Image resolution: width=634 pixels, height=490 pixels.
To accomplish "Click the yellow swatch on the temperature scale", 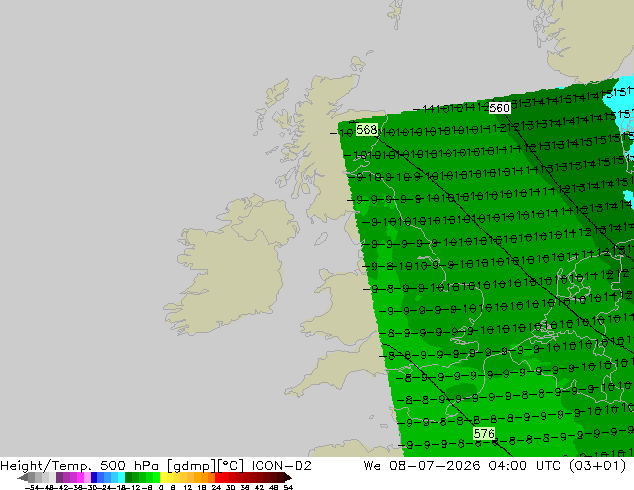I will tap(163, 477).
